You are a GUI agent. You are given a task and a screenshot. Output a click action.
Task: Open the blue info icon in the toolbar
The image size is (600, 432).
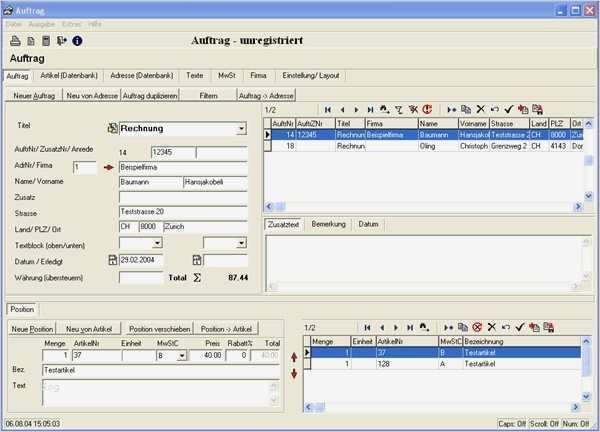click(77, 41)
